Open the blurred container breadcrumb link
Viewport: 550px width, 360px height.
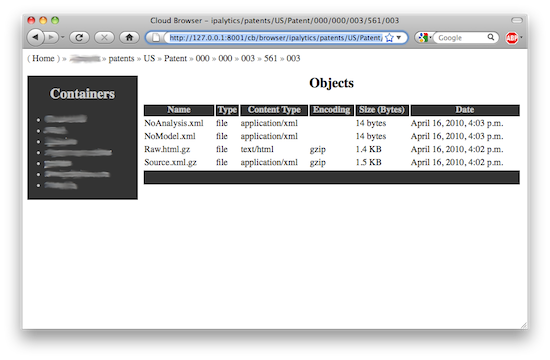click(x=85, y=59)
